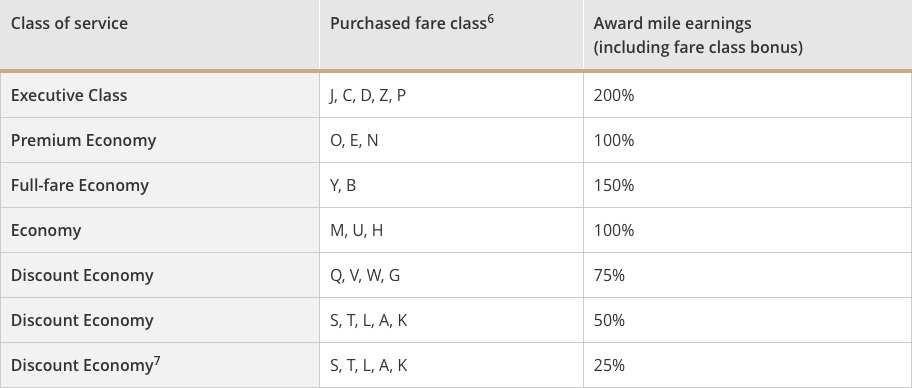Click Discount Economy label in 75% row
Screen dimensions: 912x388
click(82, 275)
